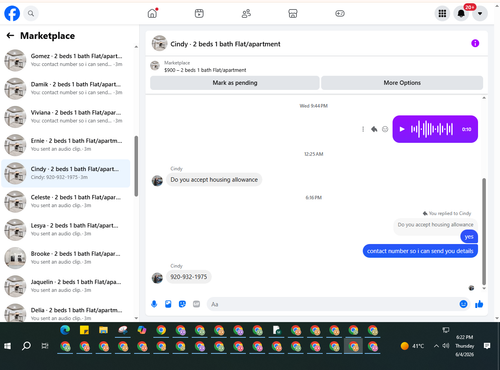Open File Explorer from taskbar

point(103,330)
